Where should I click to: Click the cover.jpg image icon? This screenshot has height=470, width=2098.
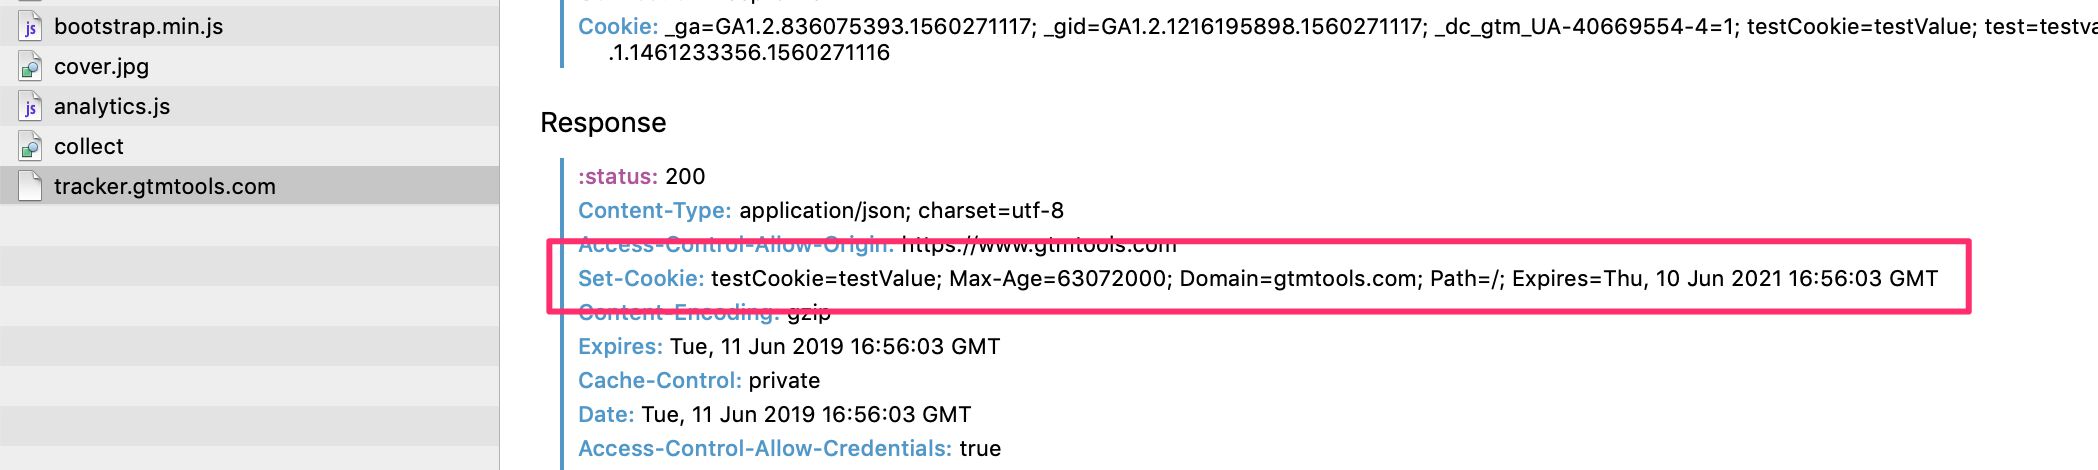30,67
